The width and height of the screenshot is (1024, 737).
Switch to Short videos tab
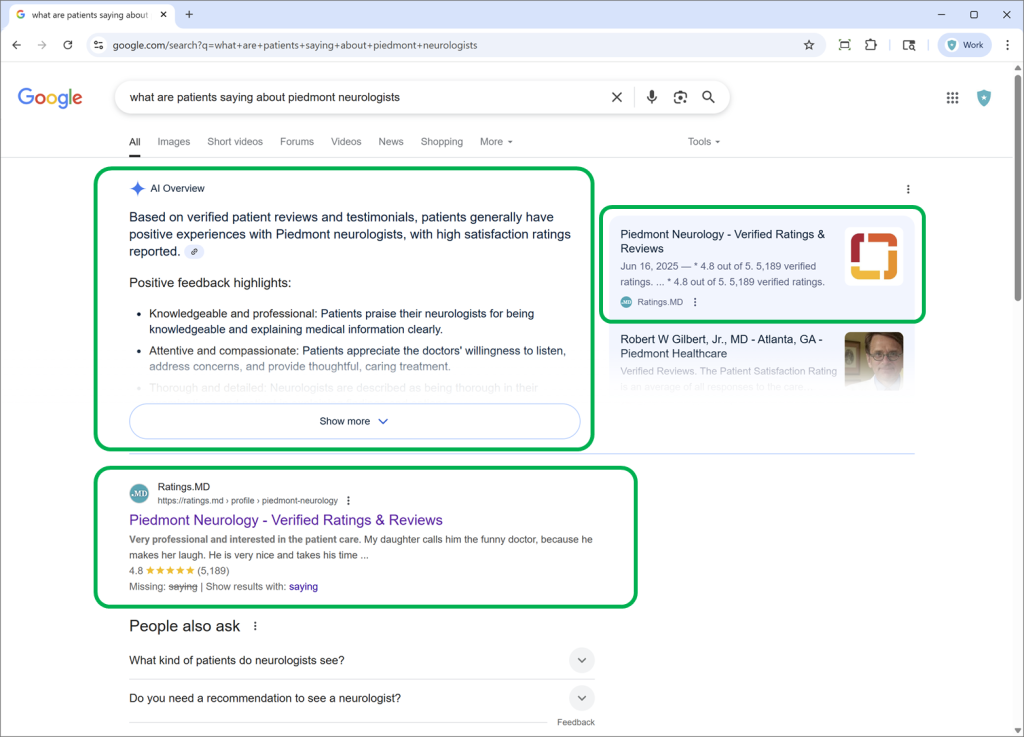(x=235, y=142)
